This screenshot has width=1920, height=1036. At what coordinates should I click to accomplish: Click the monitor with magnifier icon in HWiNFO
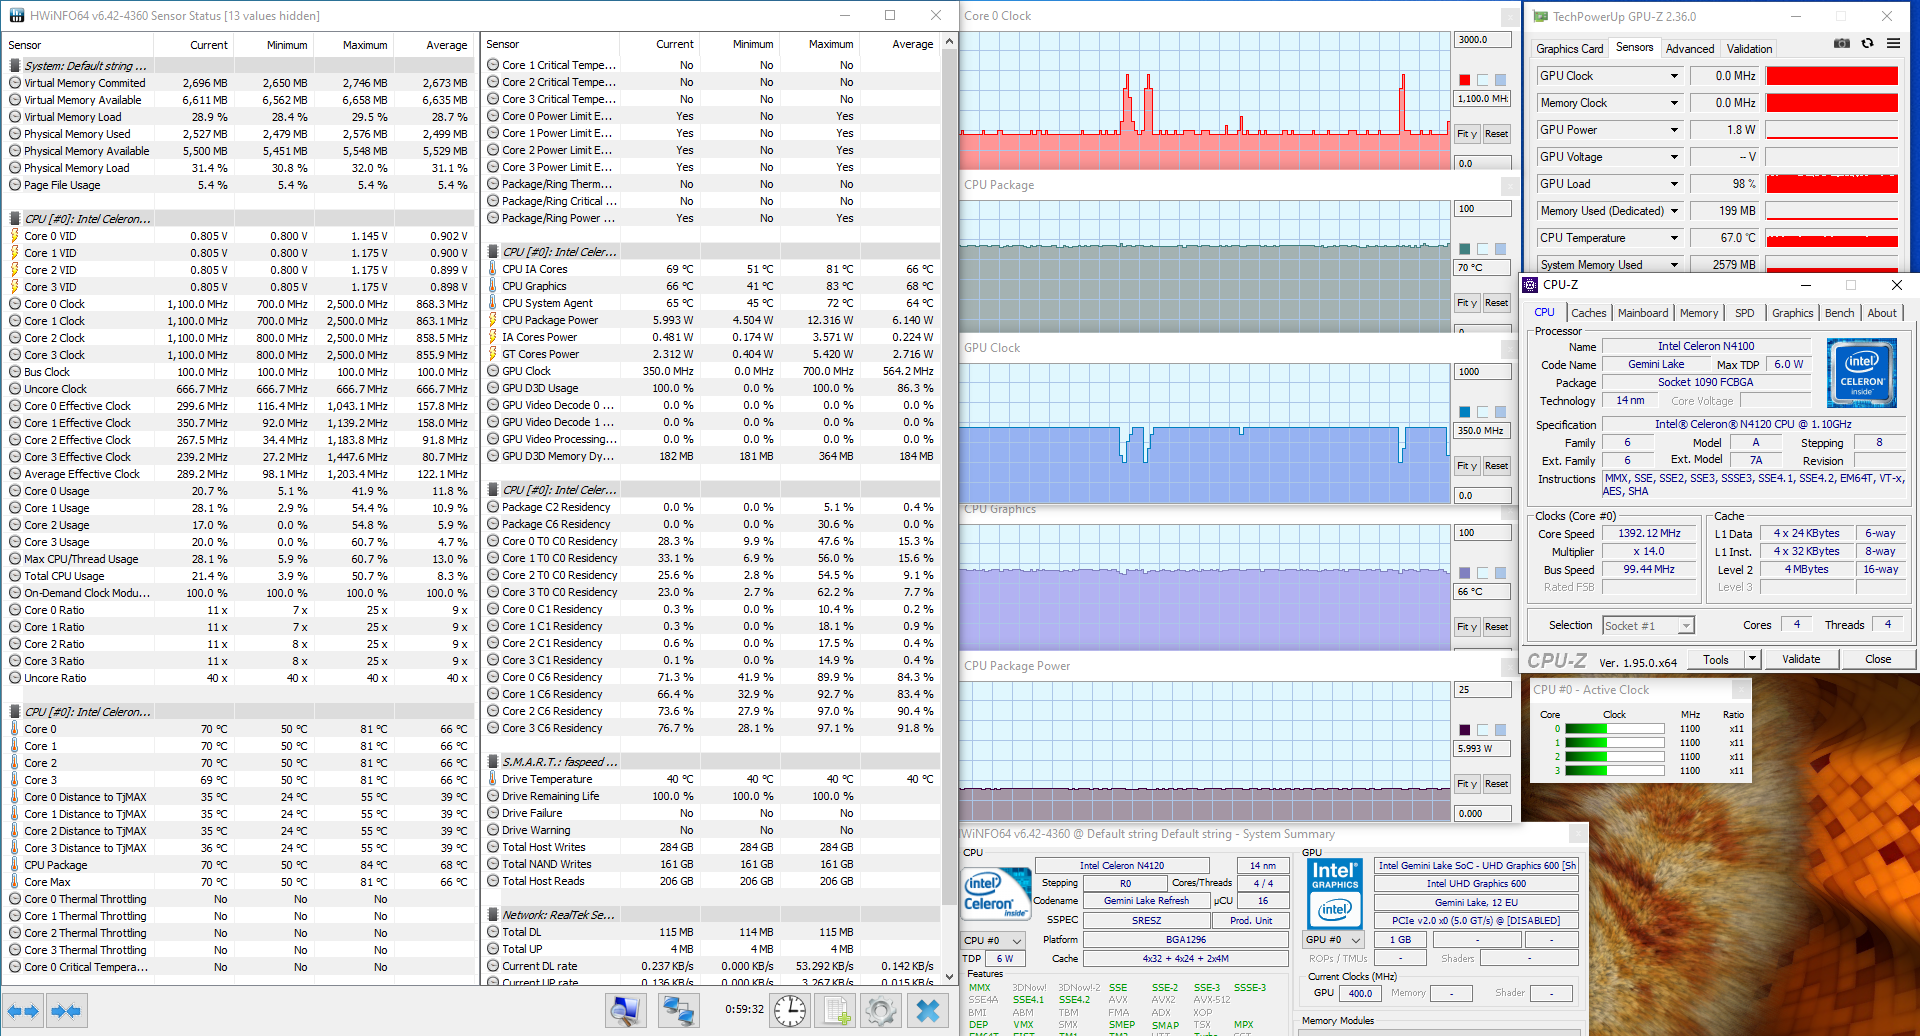coord(626,1011)
